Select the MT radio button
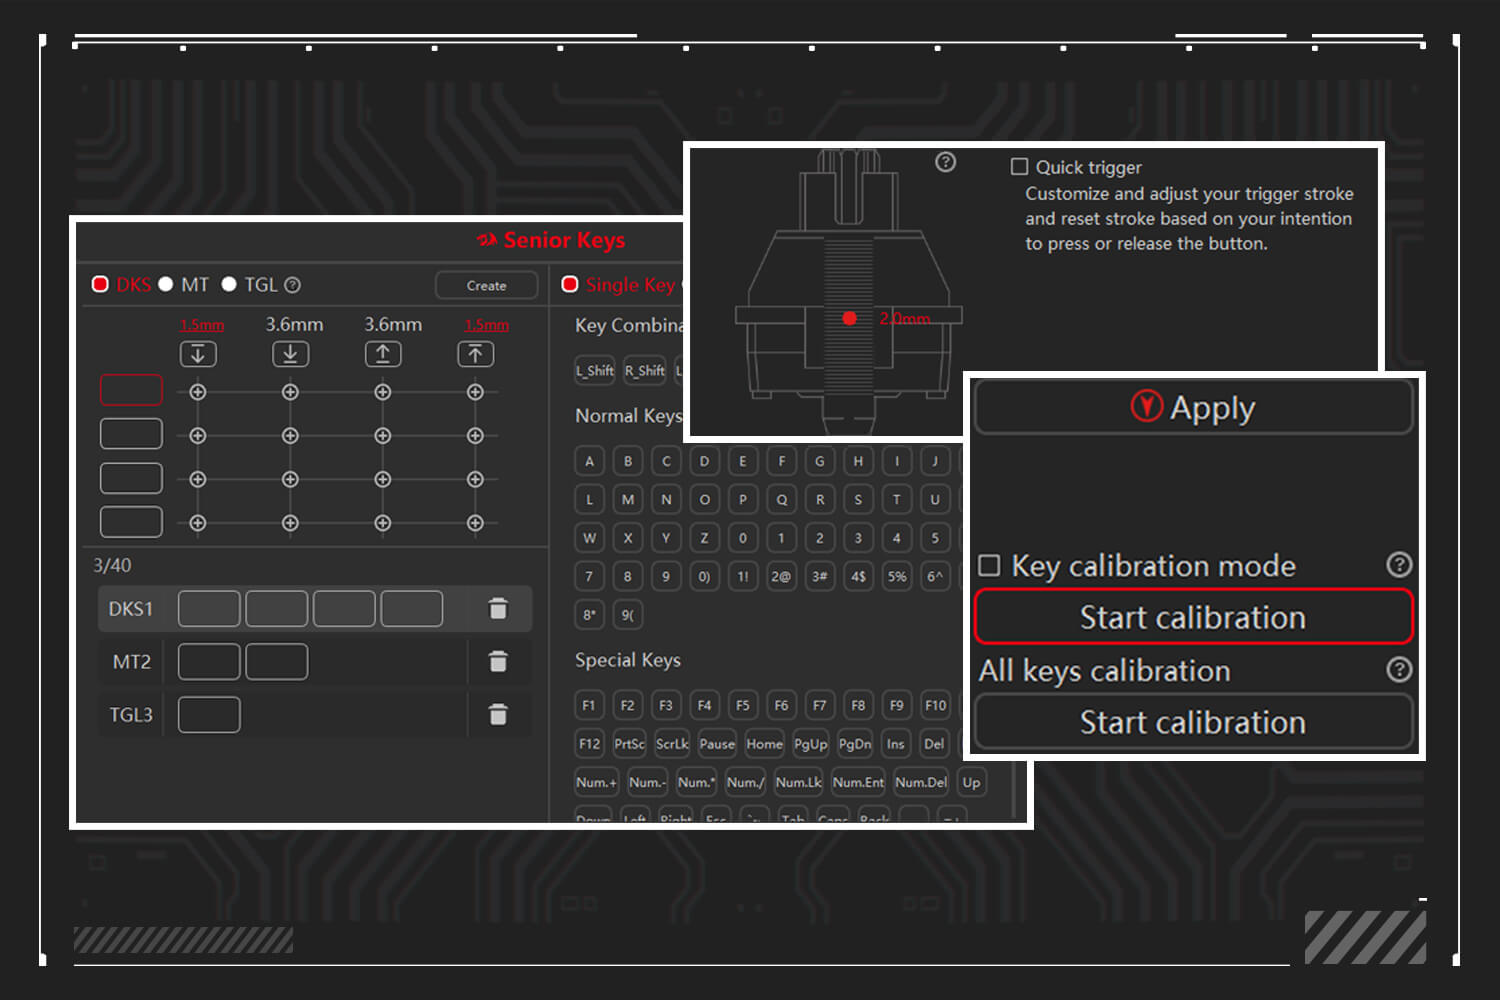The height and width of the screenshot is (1000, 1500). click(x=166, y=285)
